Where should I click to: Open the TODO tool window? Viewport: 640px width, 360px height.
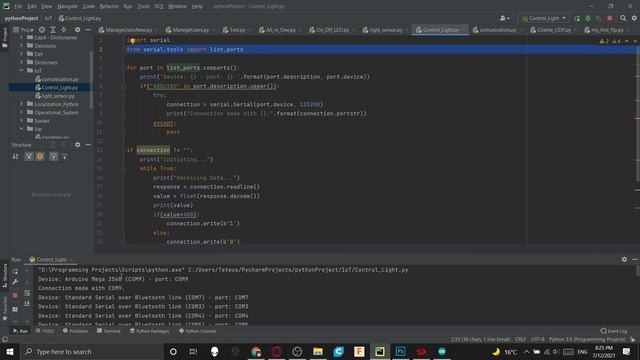44,331
